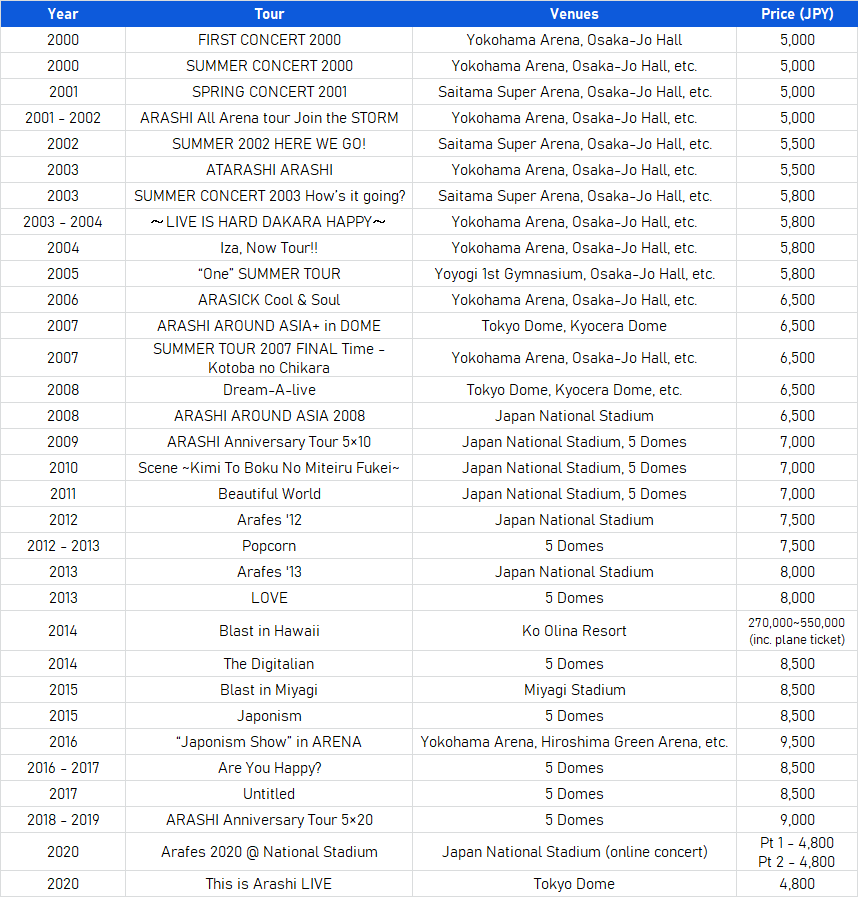Click the Pt 1 - 4,800 price cell
The image size is (858, 897).
[797, 852]
